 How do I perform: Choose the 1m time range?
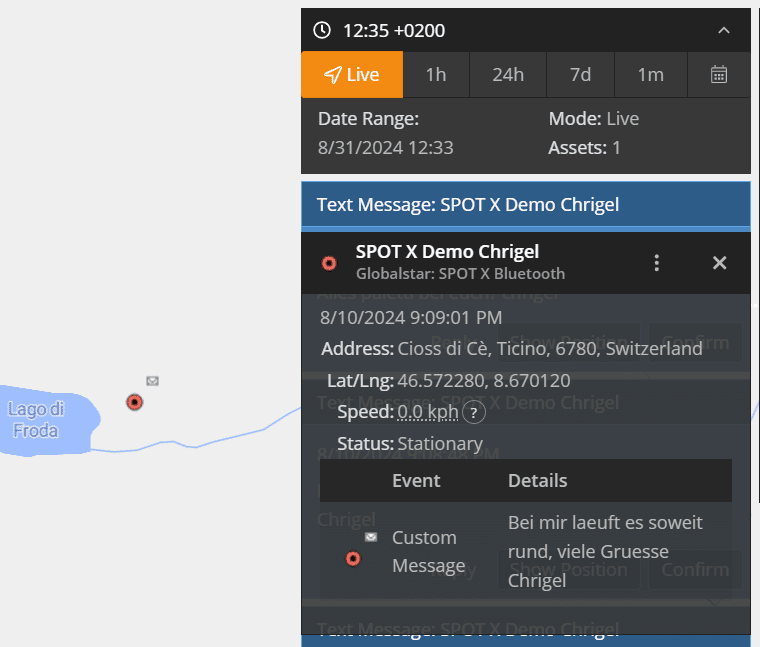pos(651,75)
